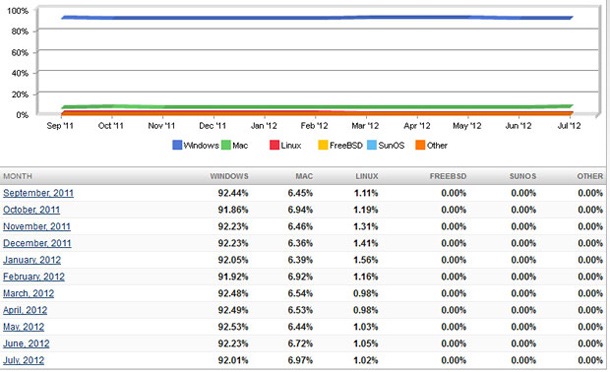Open the November, 2011 month link
Screen dimensions: 610x372
coord(37,226)
